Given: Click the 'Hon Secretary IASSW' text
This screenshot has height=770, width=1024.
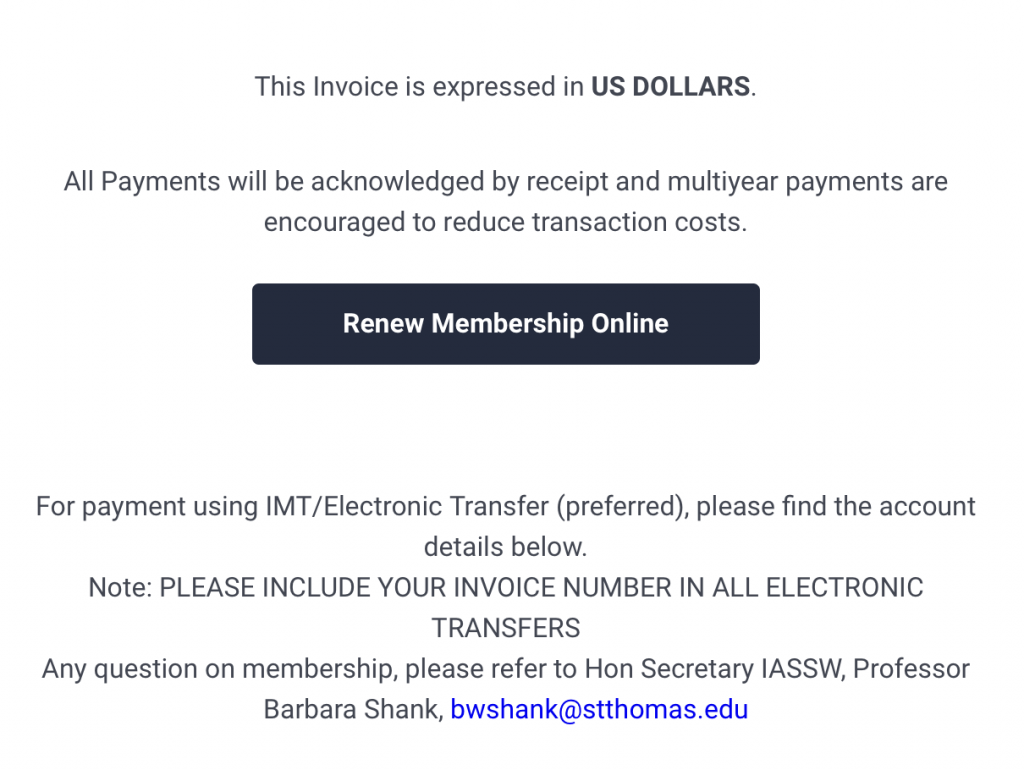Looking at the screenshot, I should coord(714,669).
